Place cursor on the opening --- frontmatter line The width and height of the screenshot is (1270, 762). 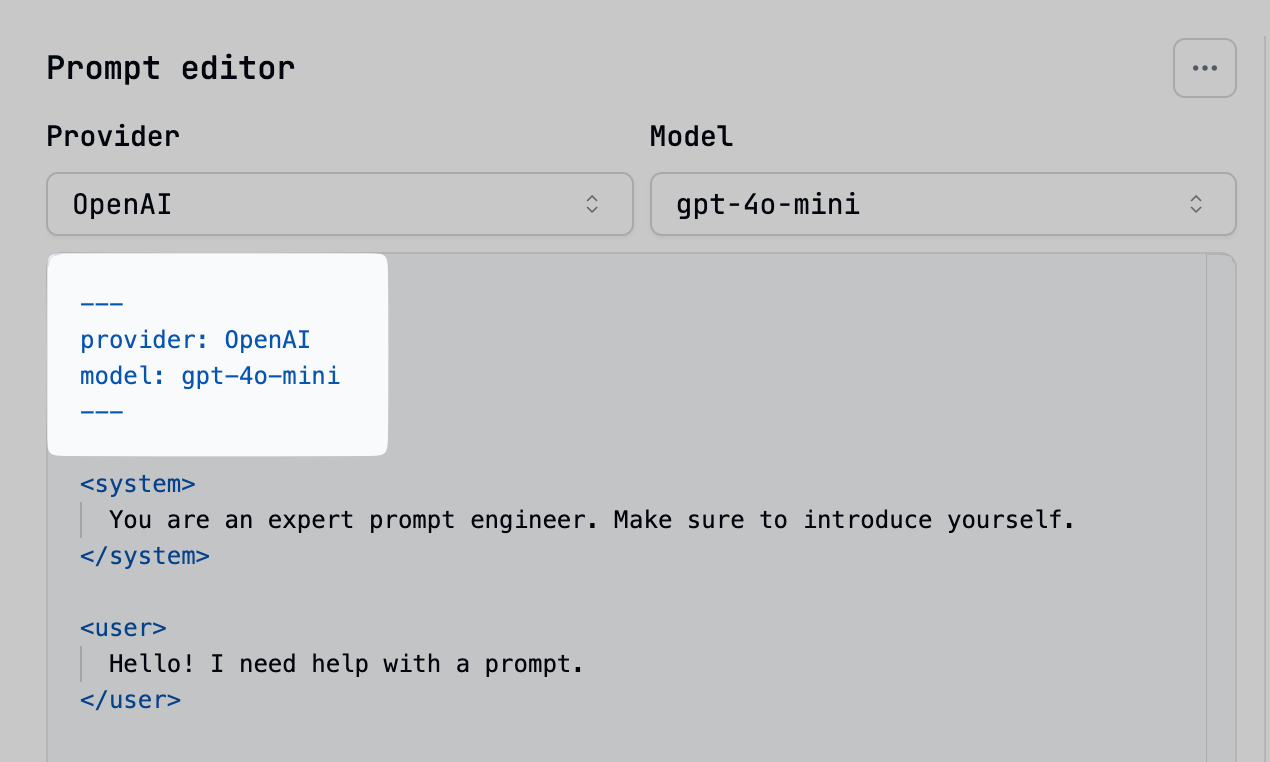coord(102,304)
